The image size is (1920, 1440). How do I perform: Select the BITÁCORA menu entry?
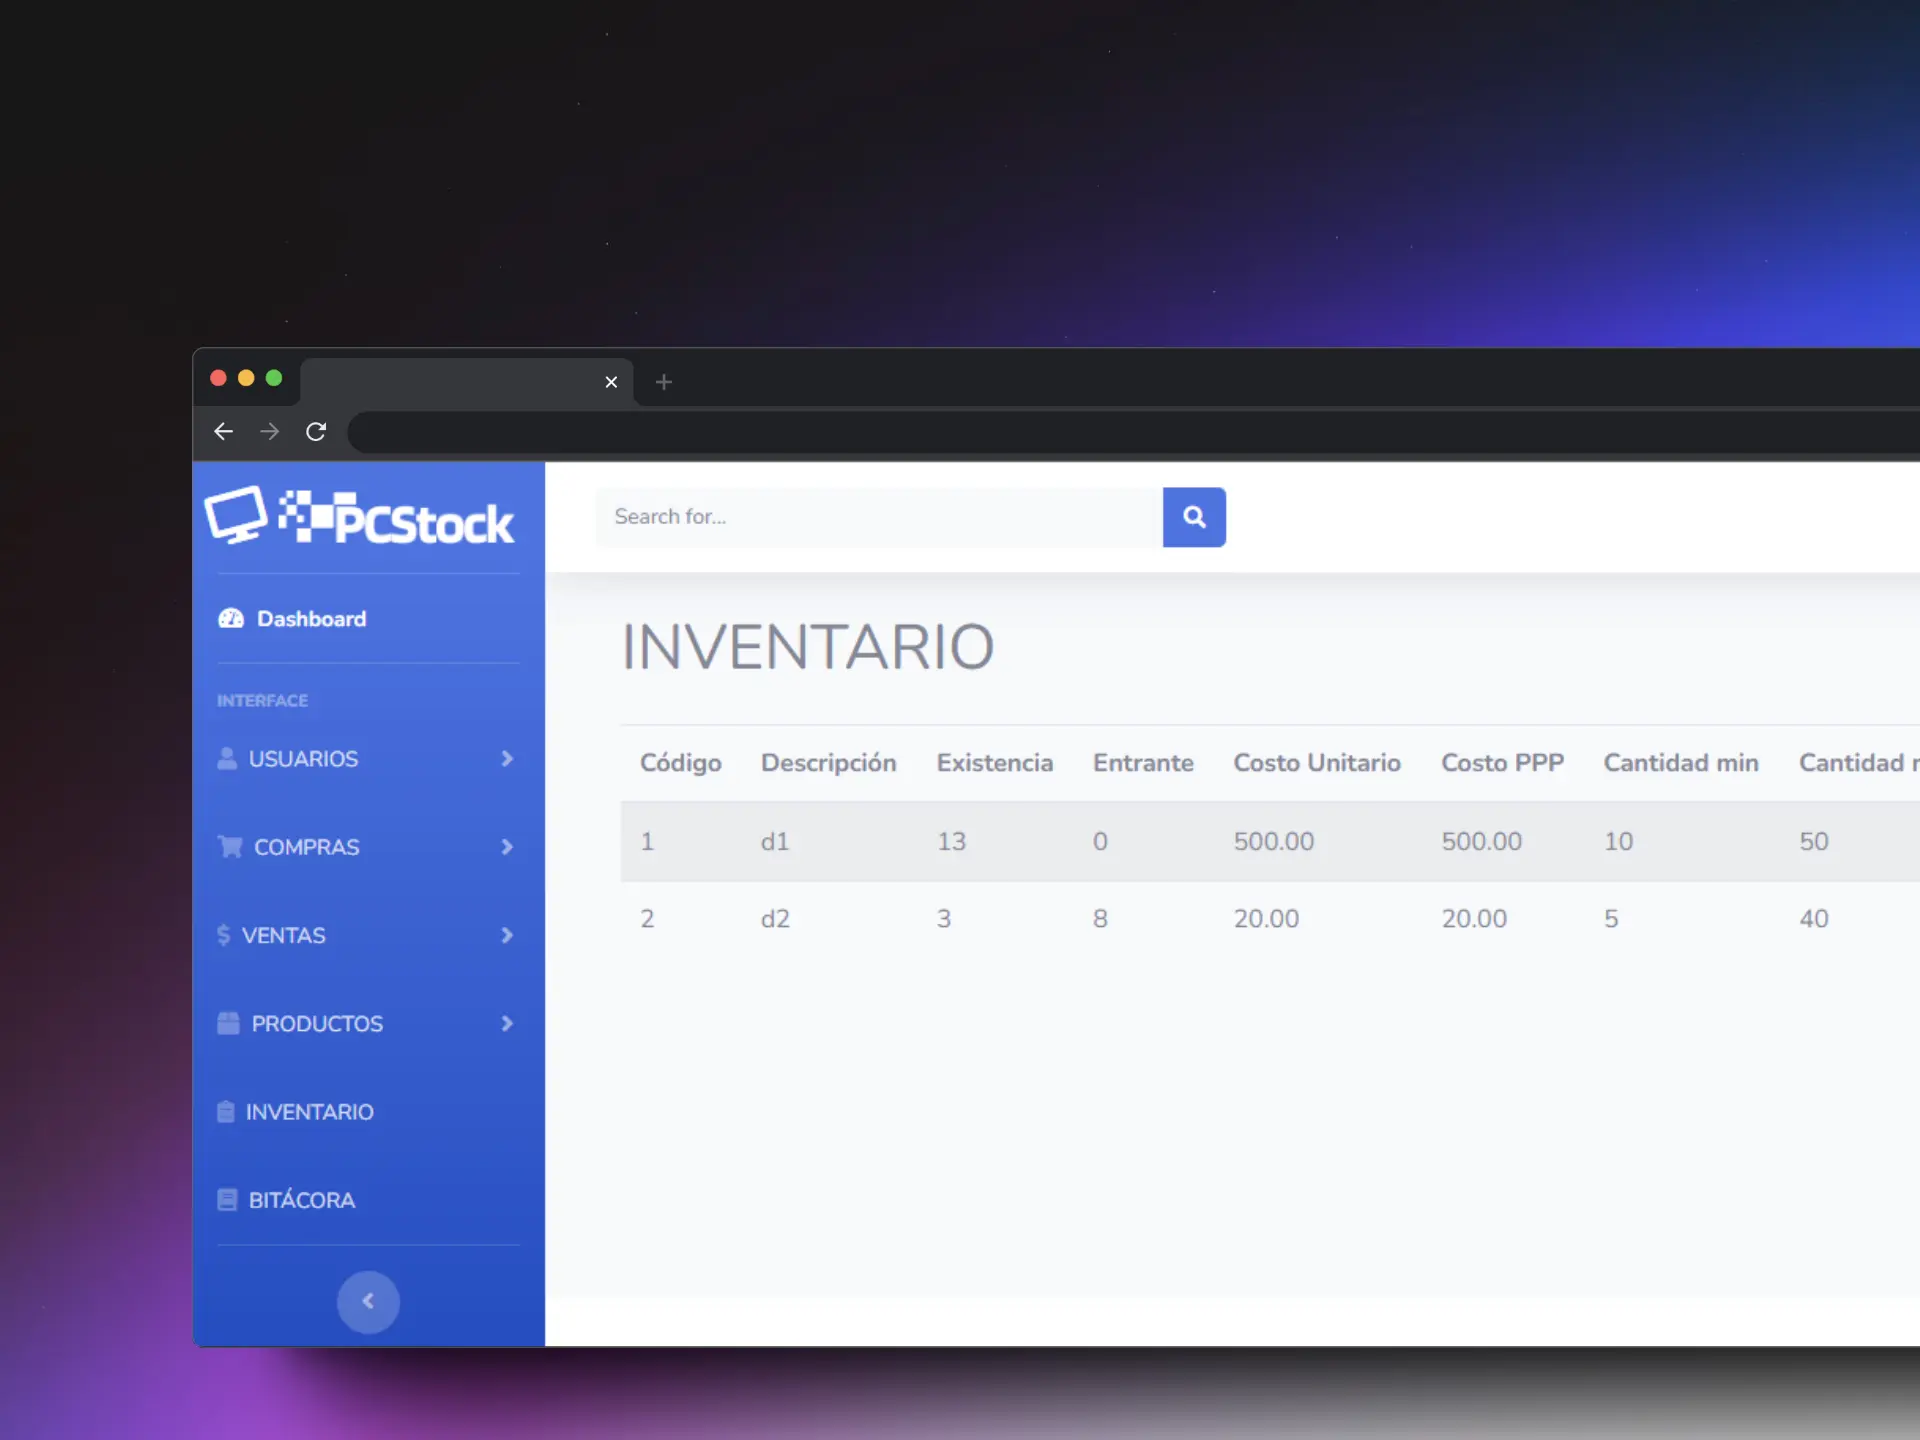[300, 1199]
